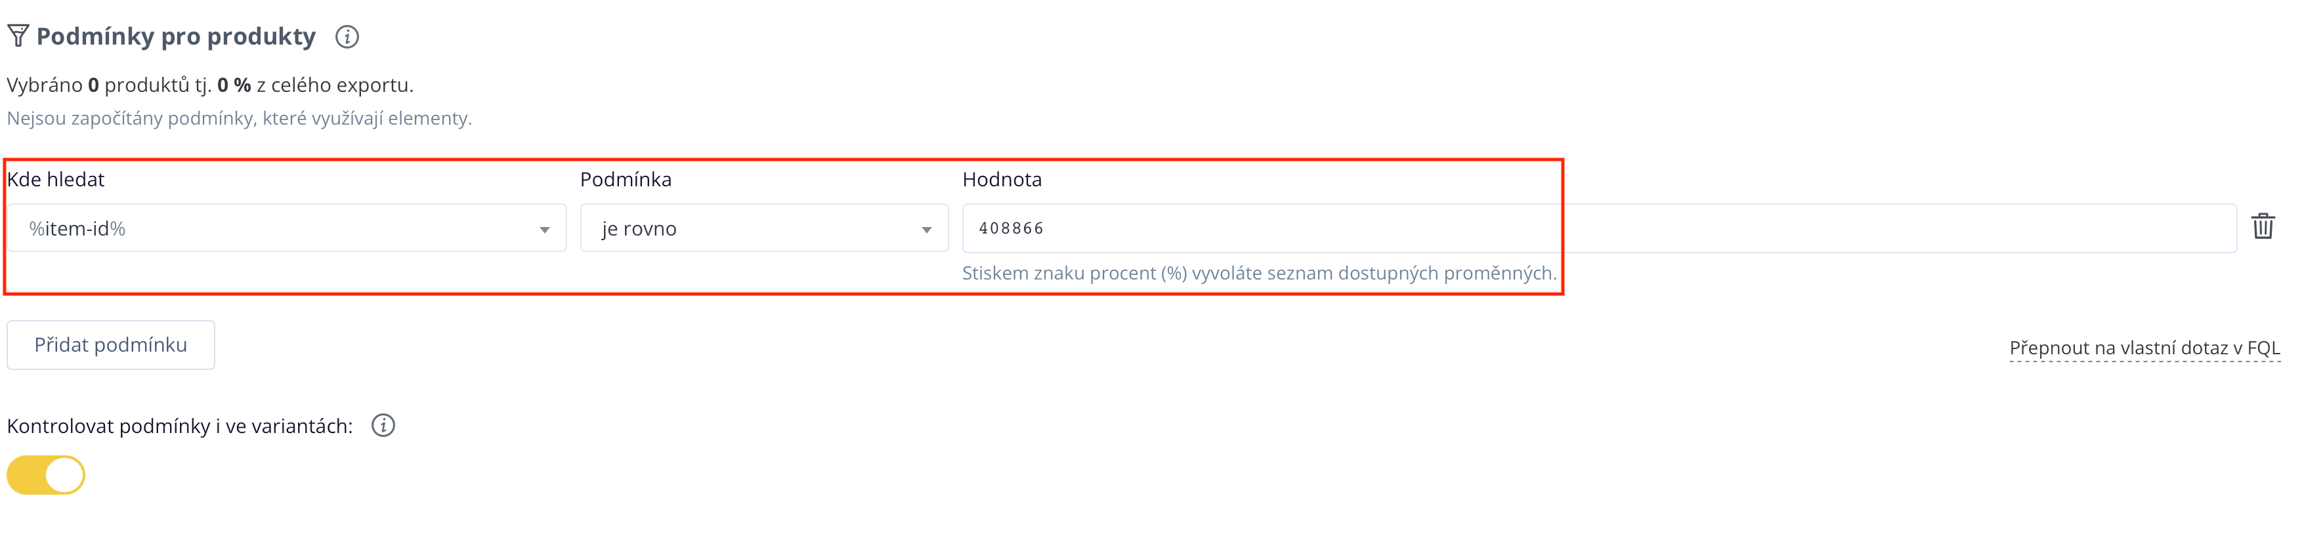Click the arrow on the 'je rovno' select
Viewport: 2304px width, 538px height.
tap(927, 230)
